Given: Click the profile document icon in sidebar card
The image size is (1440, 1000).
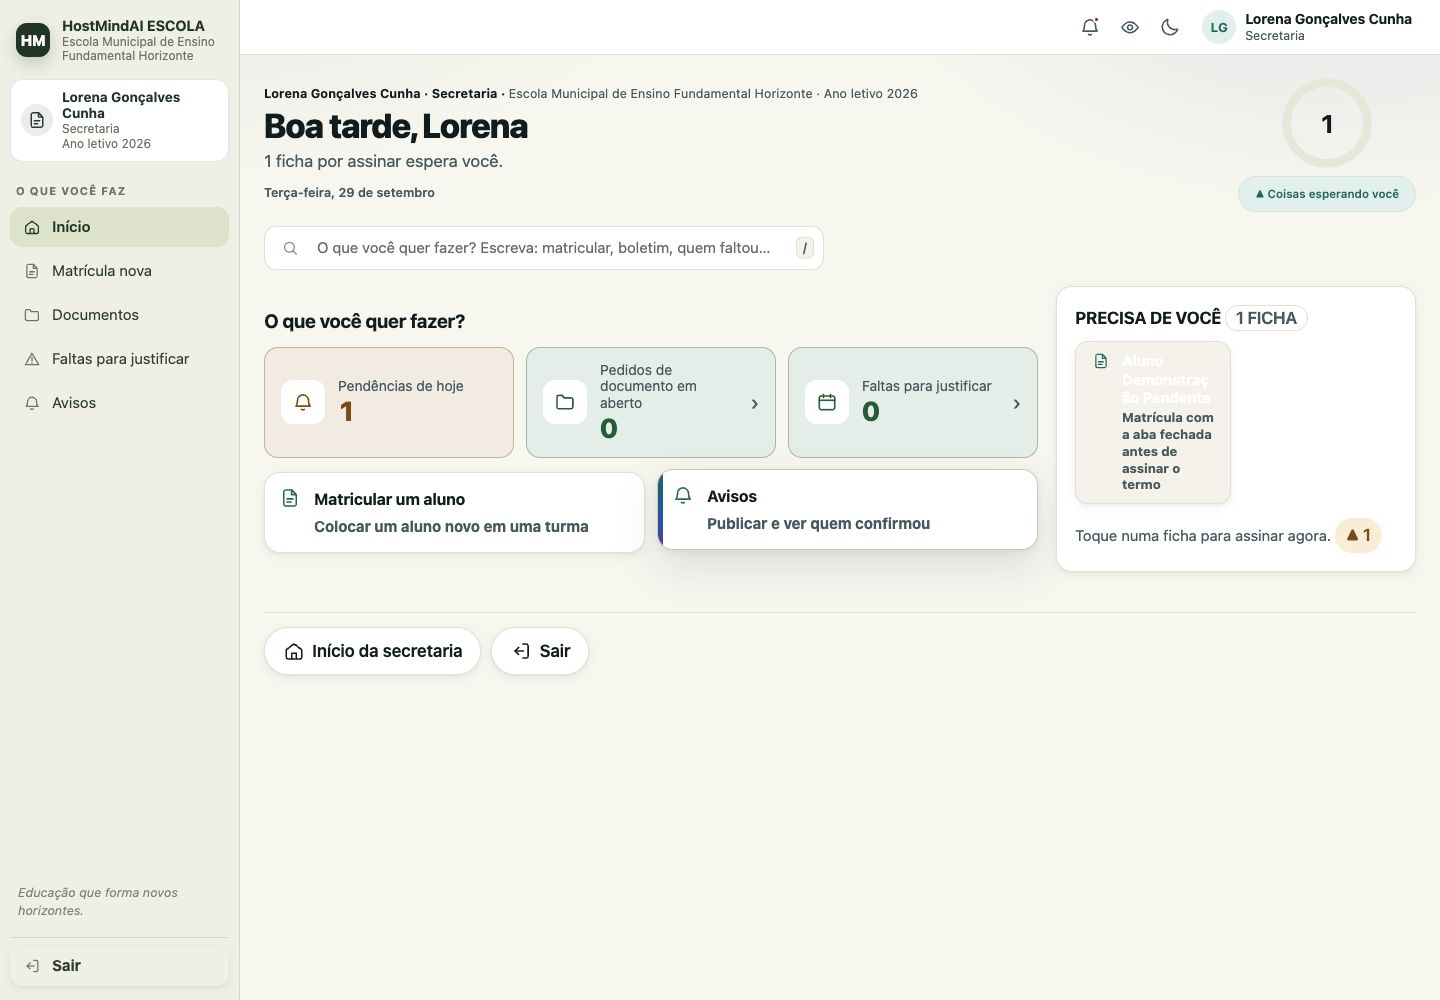Looking at the screenshot, I should (37, 120).
